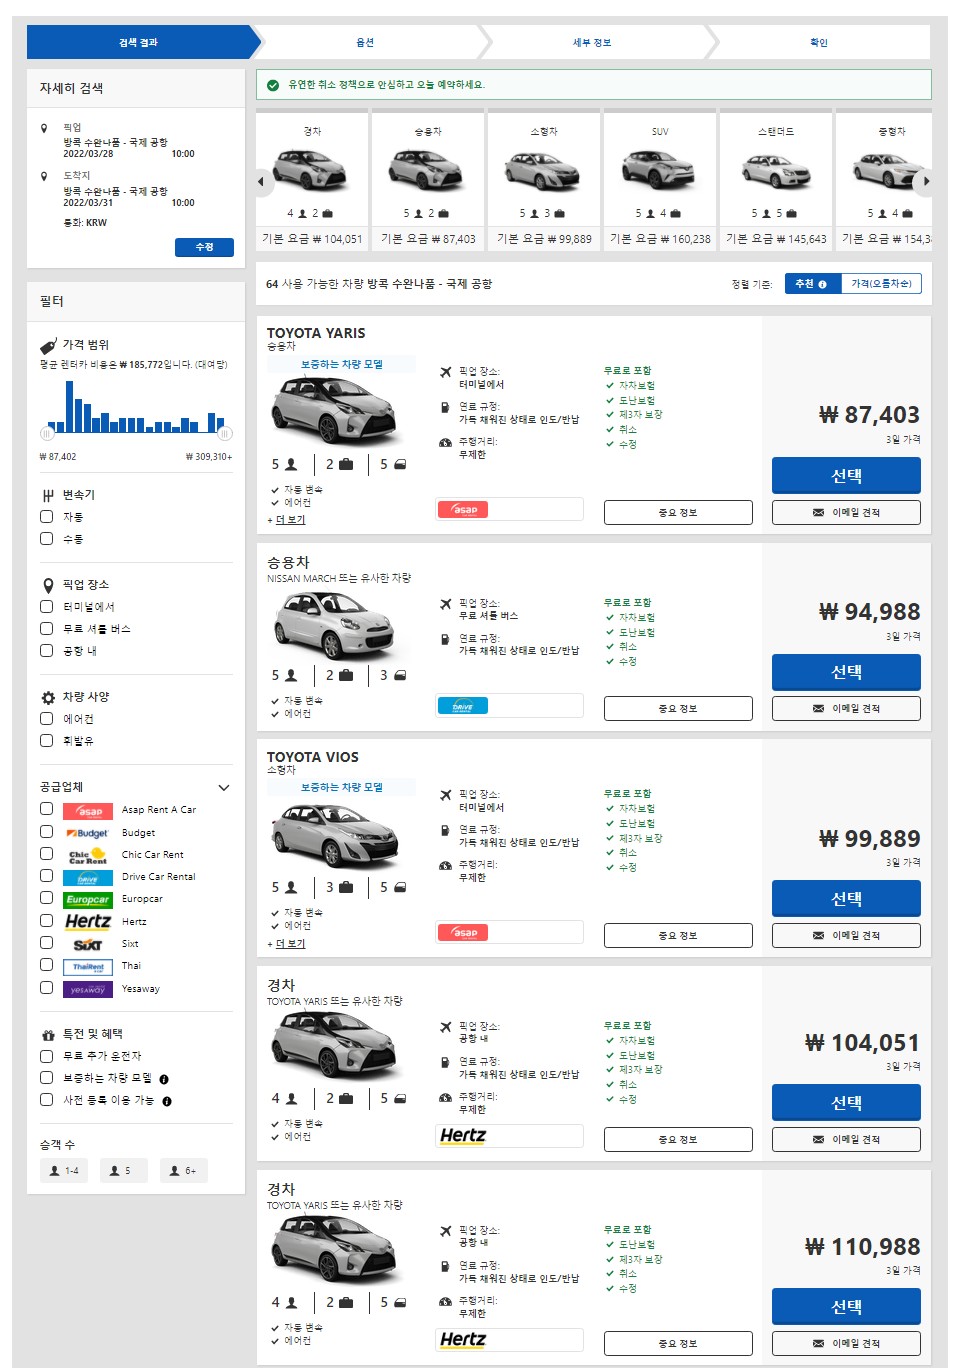Image resolution: width=974 pixels, height=1368 pixels.
Task: Select the car priced ₩110,988
Action: pyautogui.click(x=846, y=1307)
